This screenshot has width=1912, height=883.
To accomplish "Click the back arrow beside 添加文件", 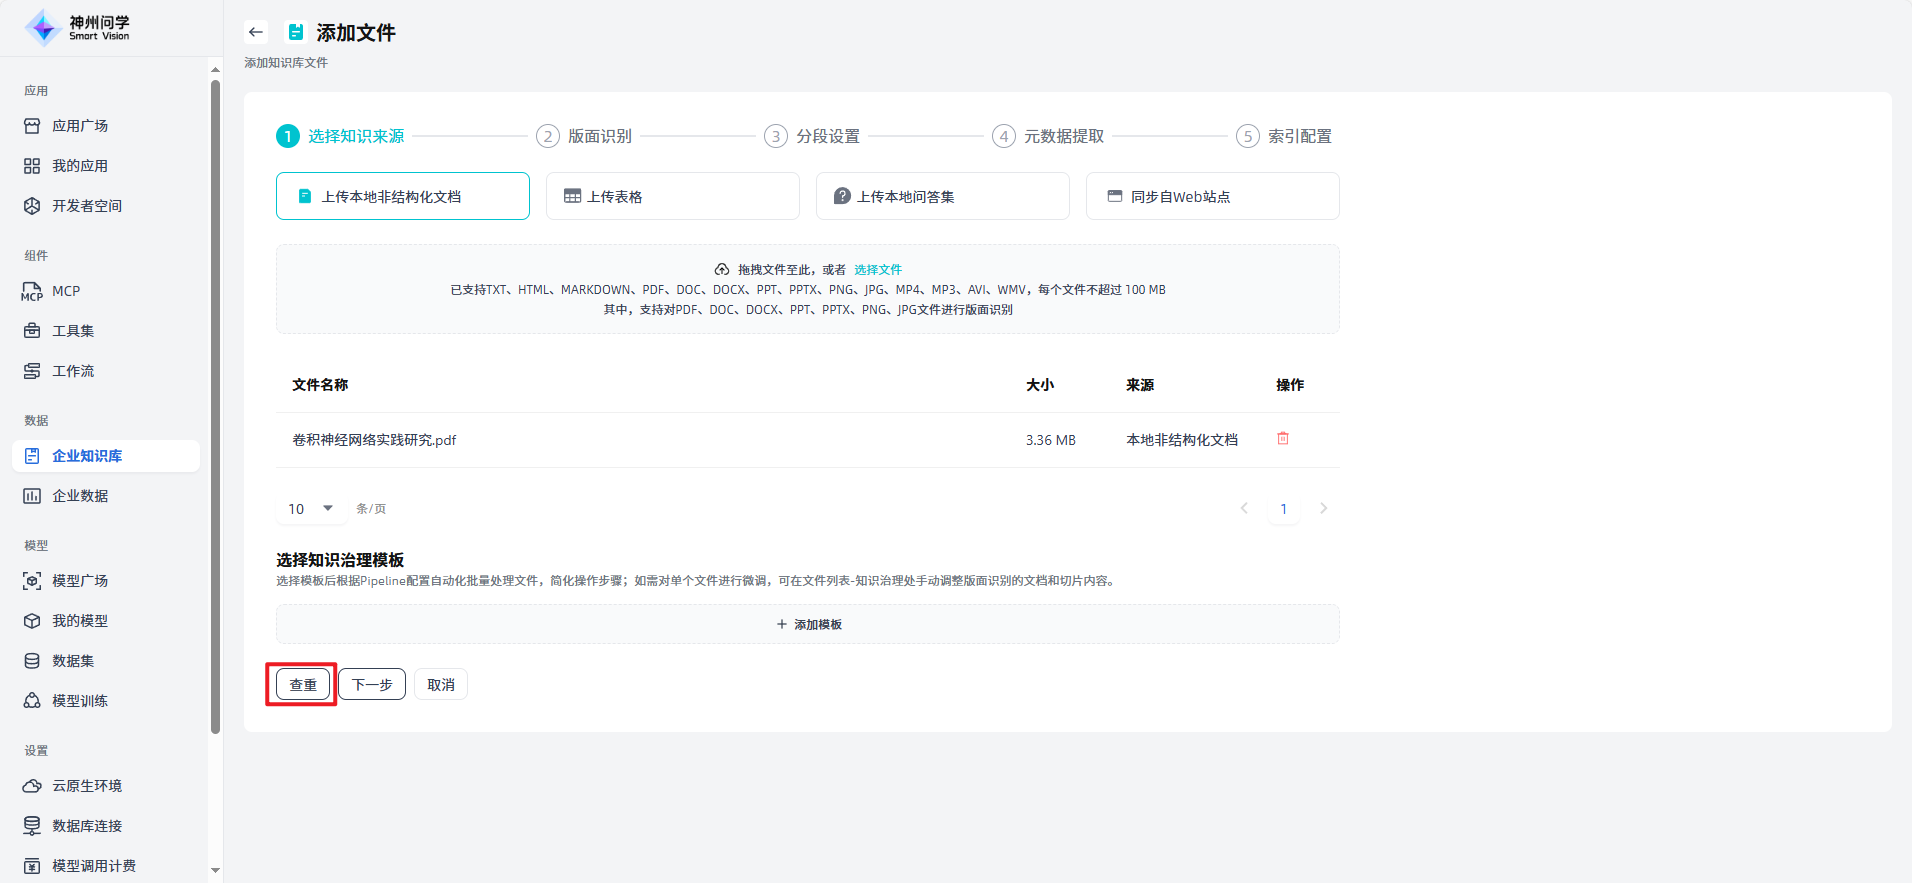I will (256, 32).
